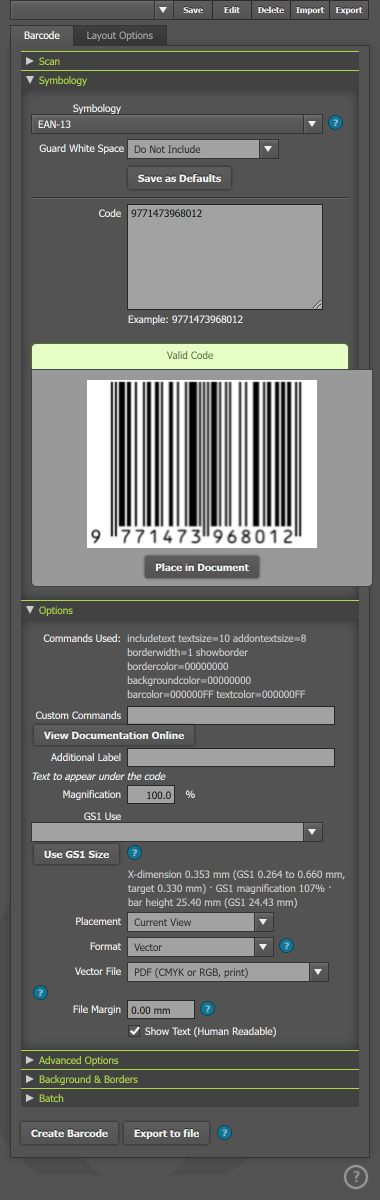This screenshot has width=380, height=1200.
Task: Collapse the Options section
Action: [190, 610]
